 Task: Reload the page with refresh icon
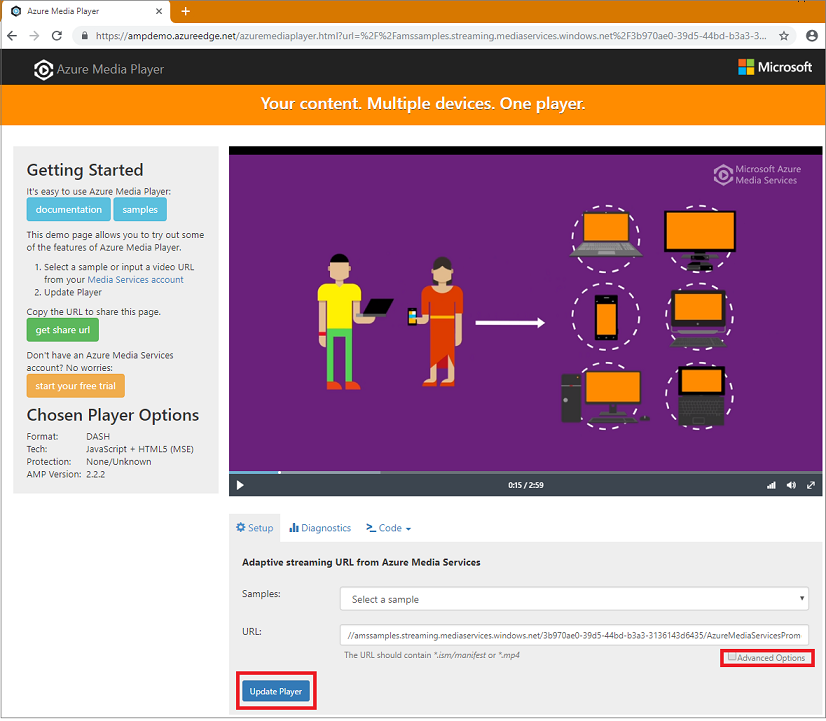(57, 36)
